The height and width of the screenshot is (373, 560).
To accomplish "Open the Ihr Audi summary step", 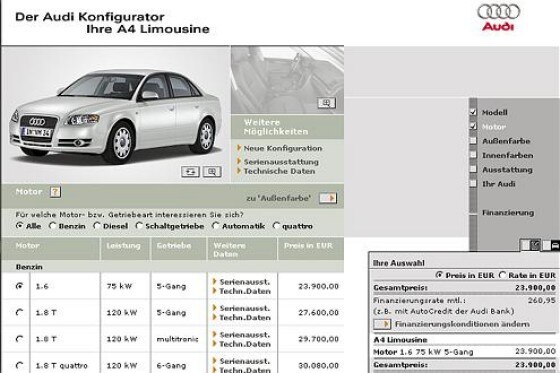I will pos(499,184).
